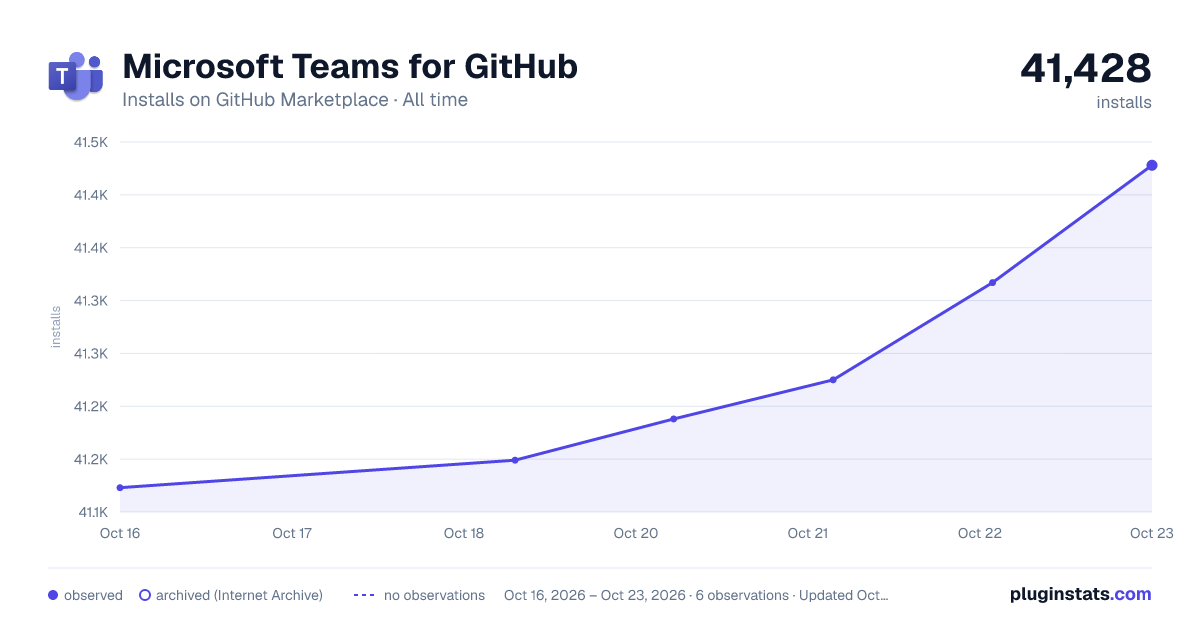Click the 41,428 installs total

tap(1086, 69)
